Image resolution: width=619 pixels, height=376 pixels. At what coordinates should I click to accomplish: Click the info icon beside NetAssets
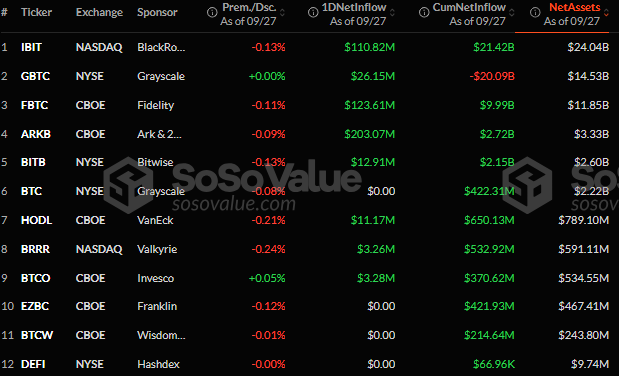(535, 13)
